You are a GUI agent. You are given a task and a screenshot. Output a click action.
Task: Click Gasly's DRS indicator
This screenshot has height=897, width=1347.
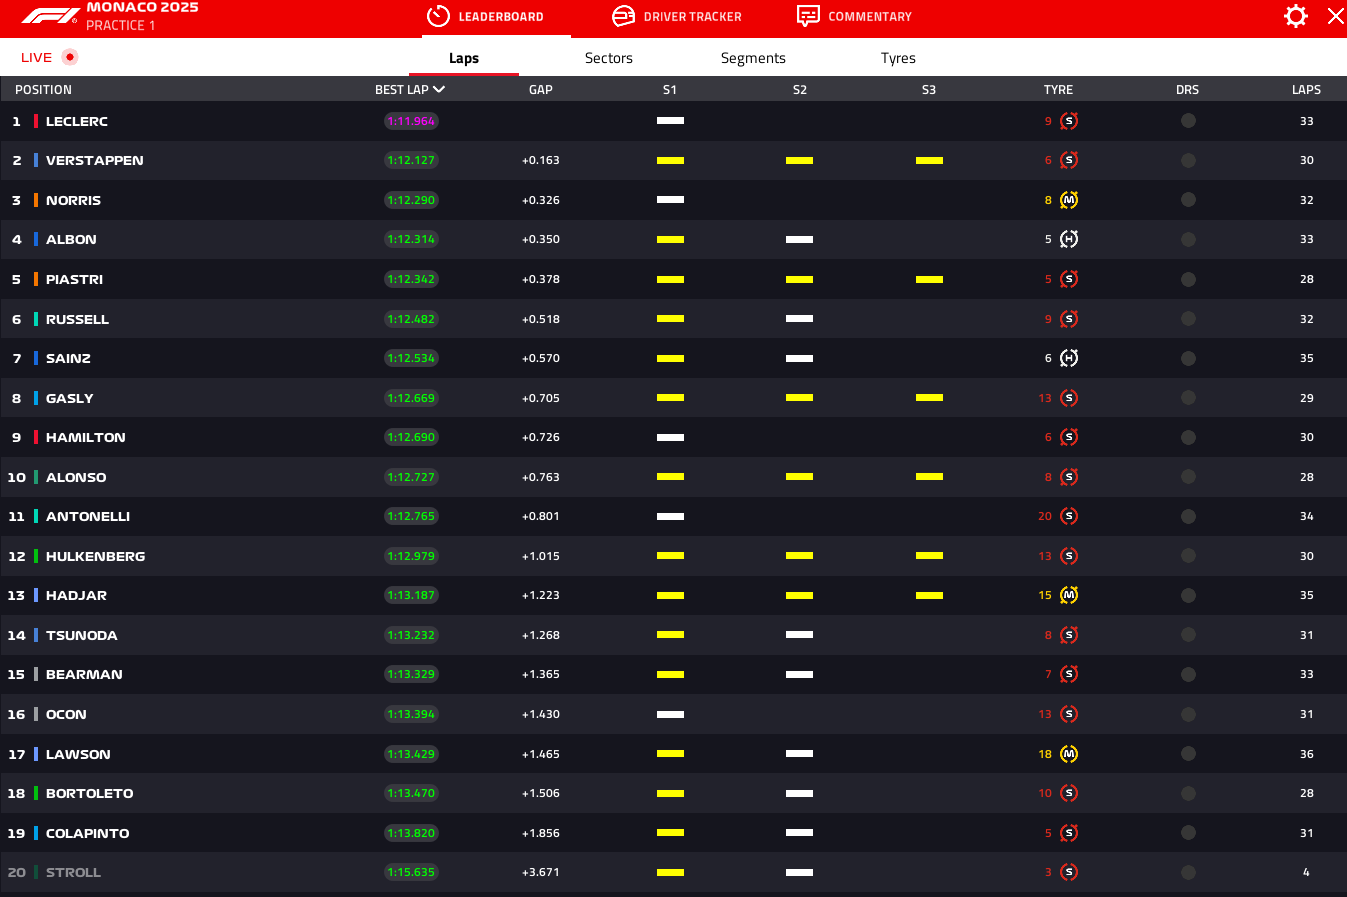pos(1188,398)
